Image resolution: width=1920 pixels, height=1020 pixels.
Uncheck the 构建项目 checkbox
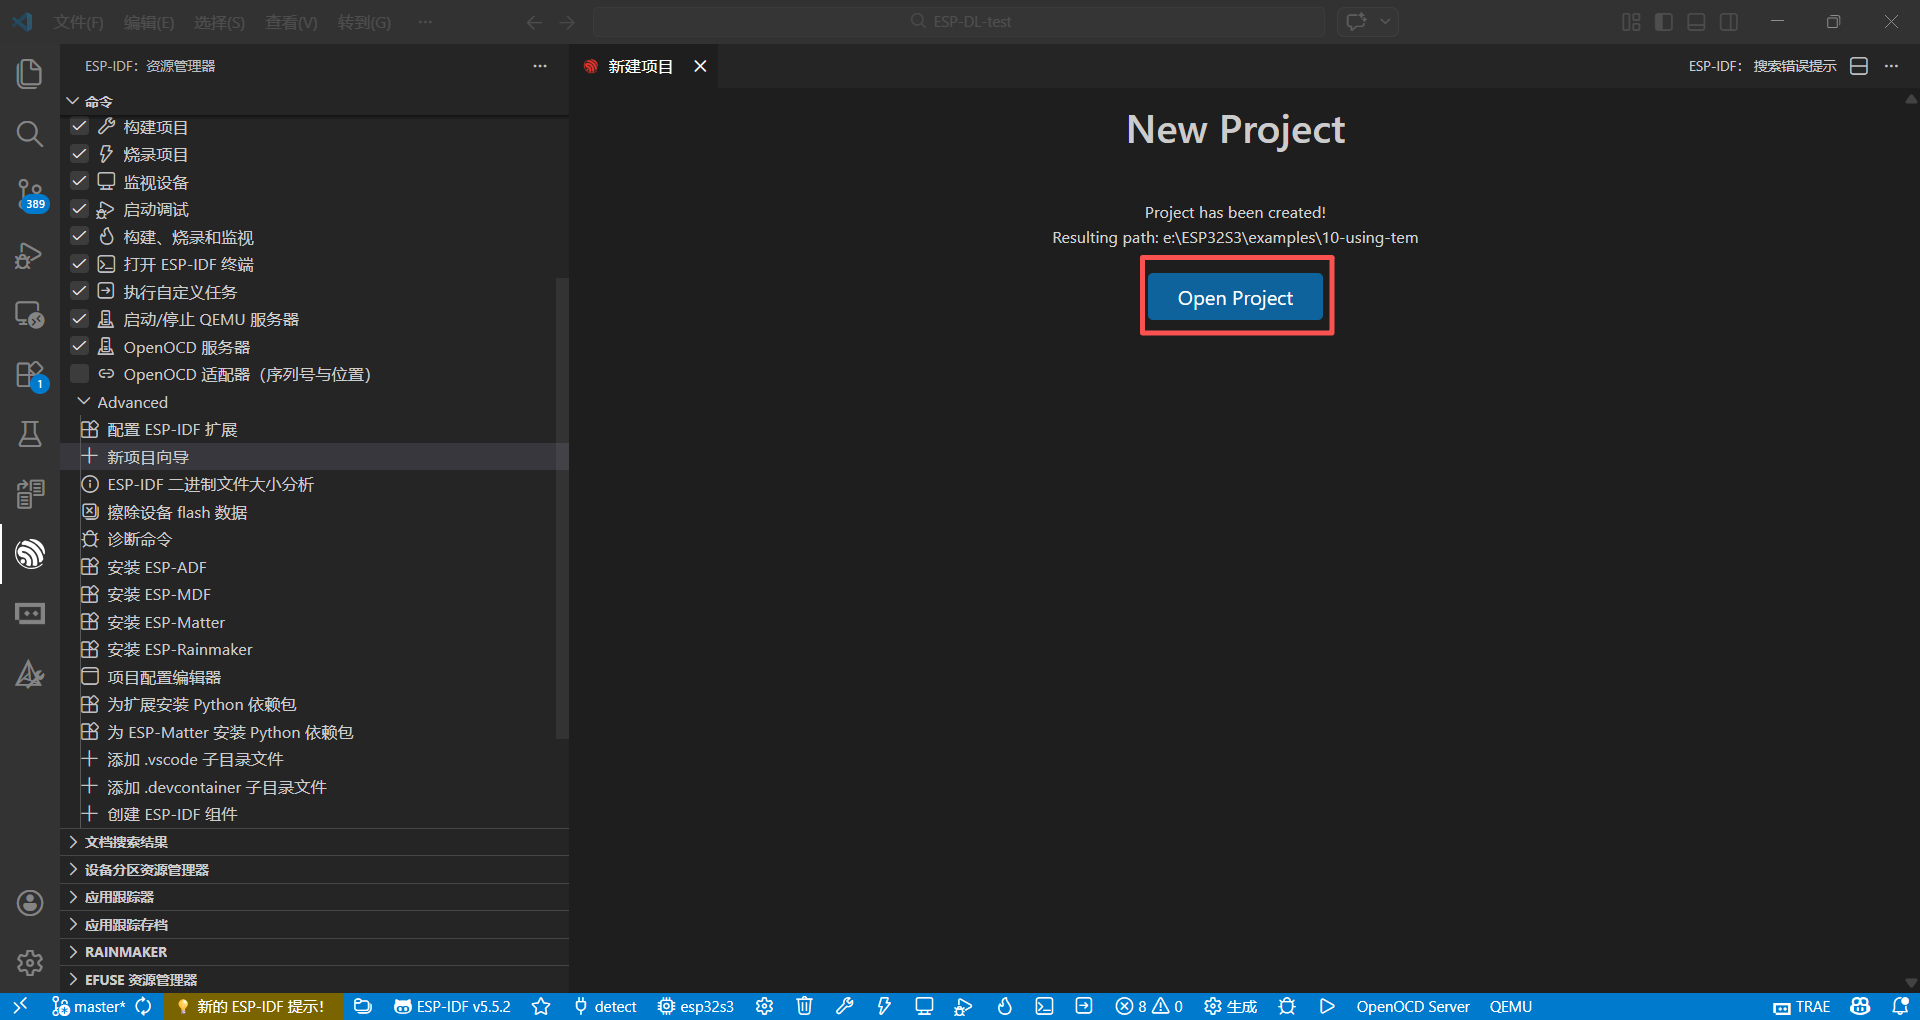click(x=80, y=127)
